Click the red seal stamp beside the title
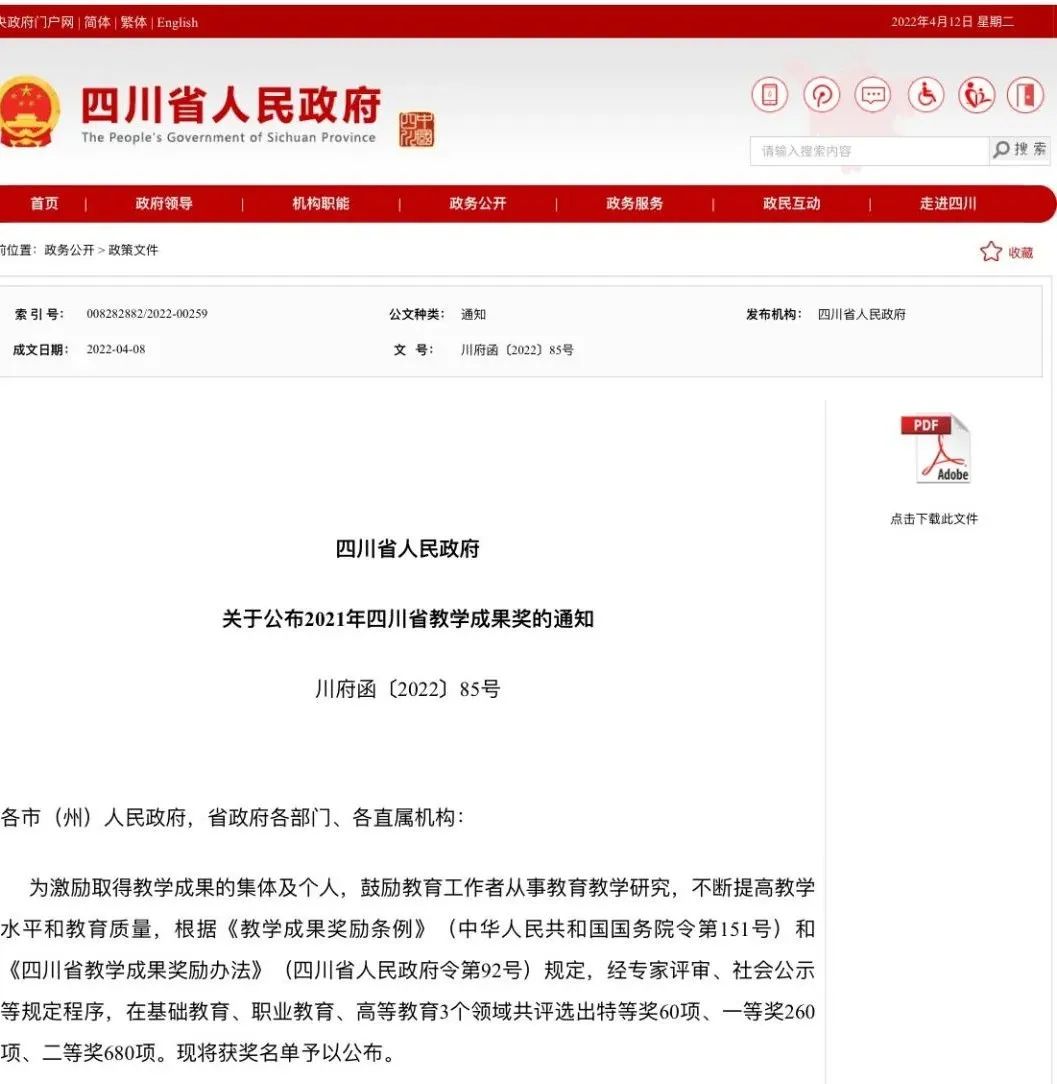1057x1084 pixels. [x=417, y=129]
